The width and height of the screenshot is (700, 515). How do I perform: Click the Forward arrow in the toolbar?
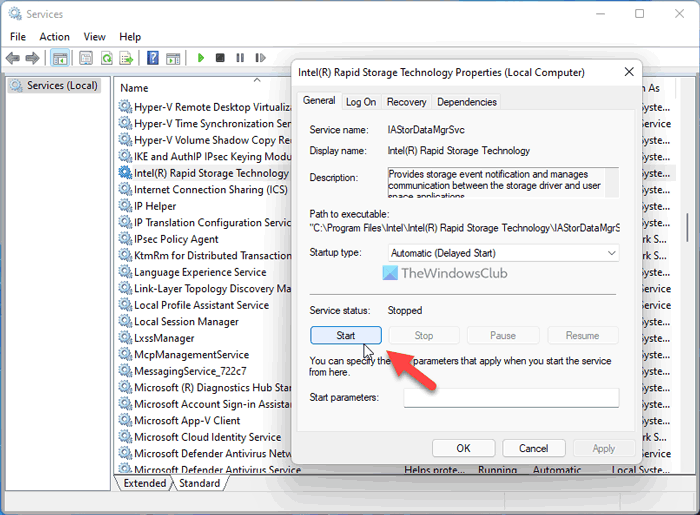click(x=32, y=58)
